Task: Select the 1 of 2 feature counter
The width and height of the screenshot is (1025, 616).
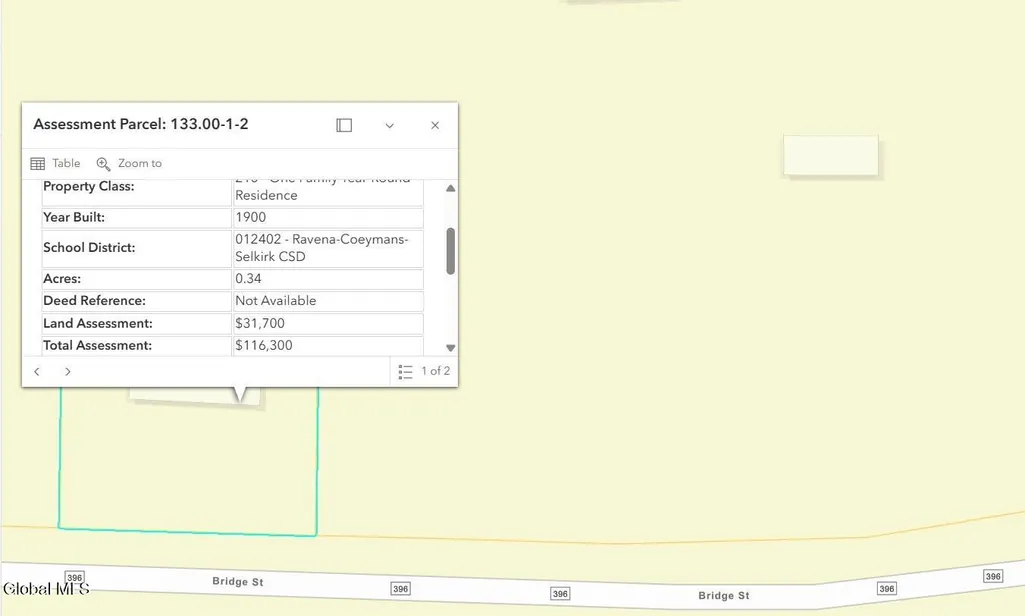Action: (x=435, y=371)
